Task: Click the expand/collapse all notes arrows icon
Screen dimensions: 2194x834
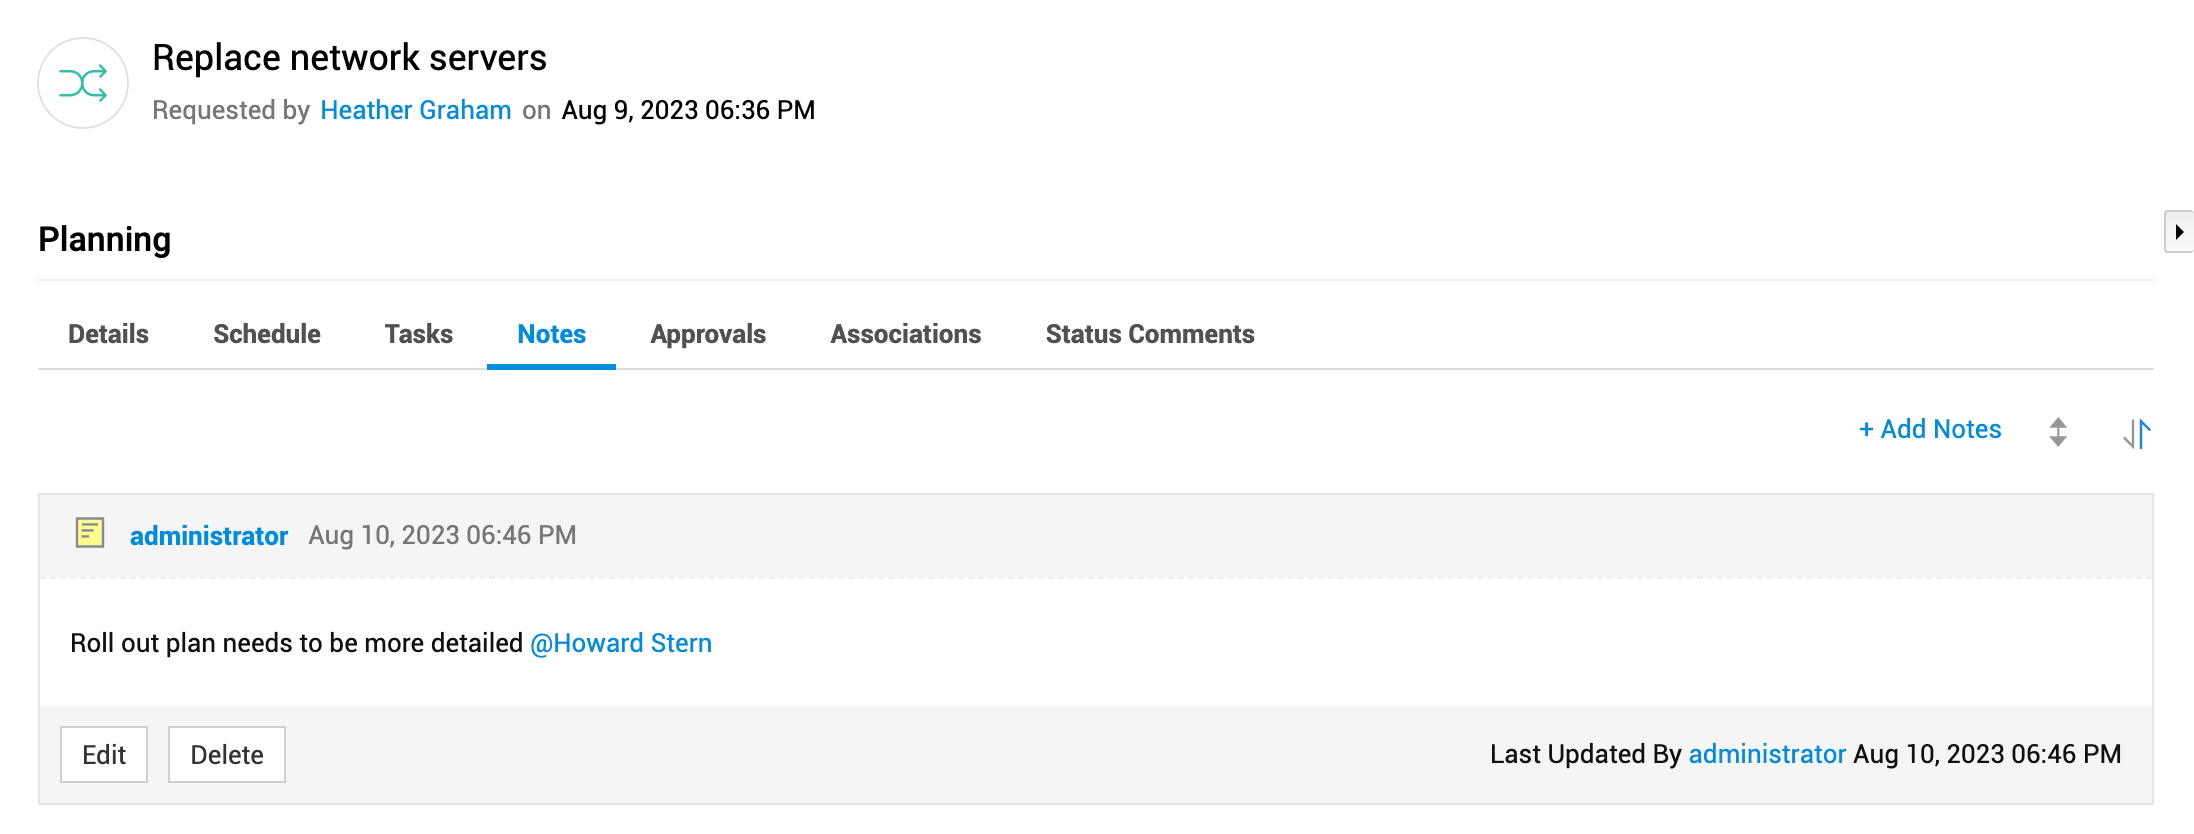Action: click(2057, 432)
